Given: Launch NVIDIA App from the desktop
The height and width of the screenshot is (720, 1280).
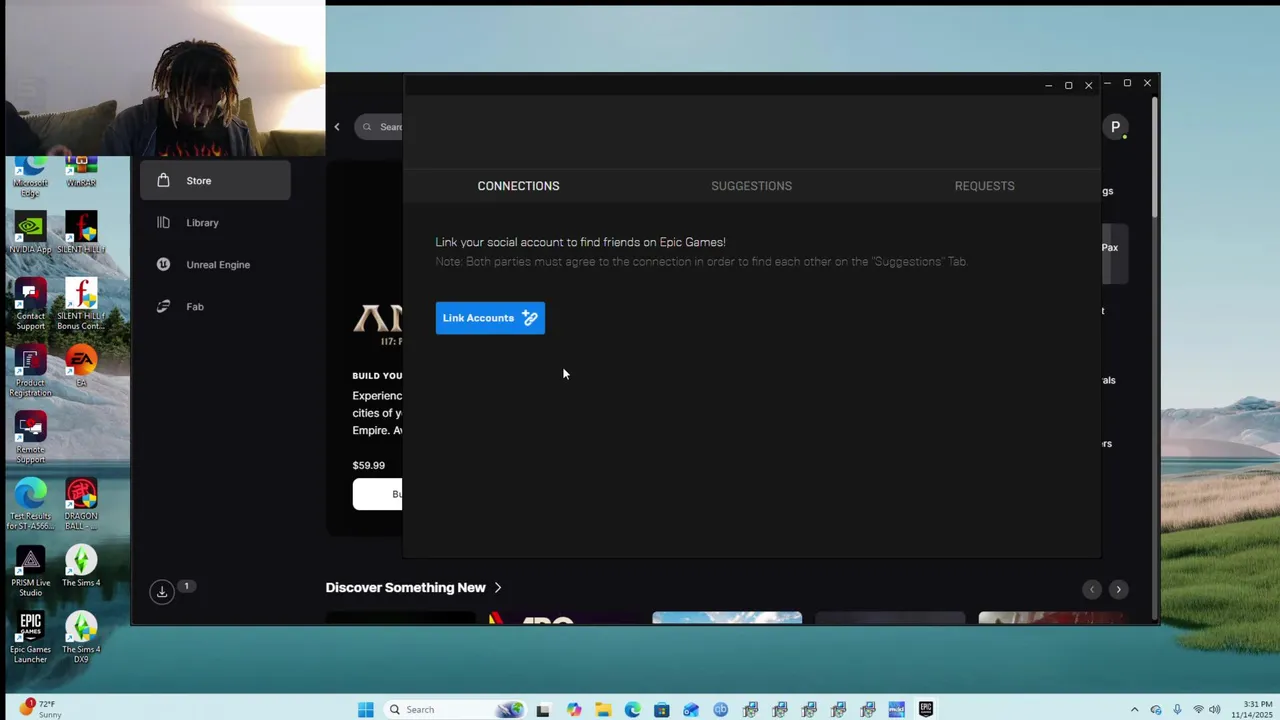Looking at the screenshot, I should coord(30,234).
